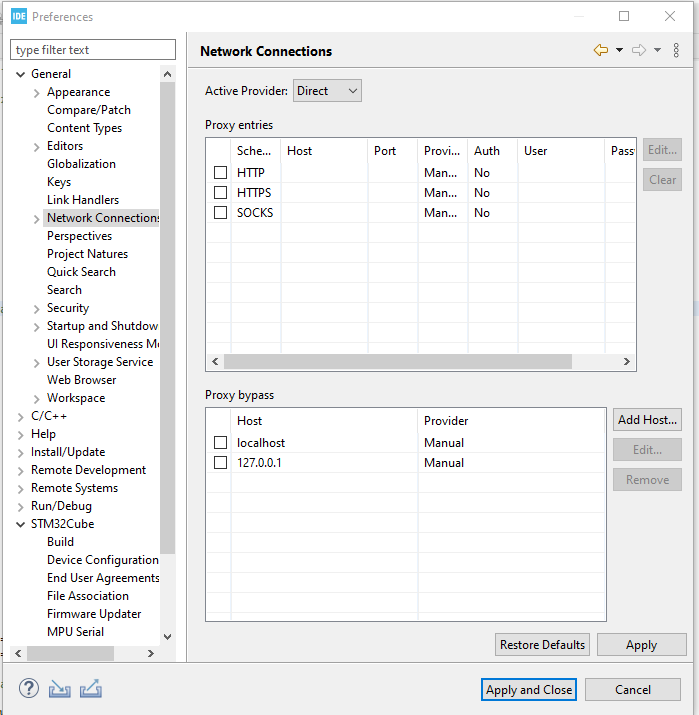Open the Active Provider dropdown
This screenshot has width=699, height=715.
click(327, 91)
